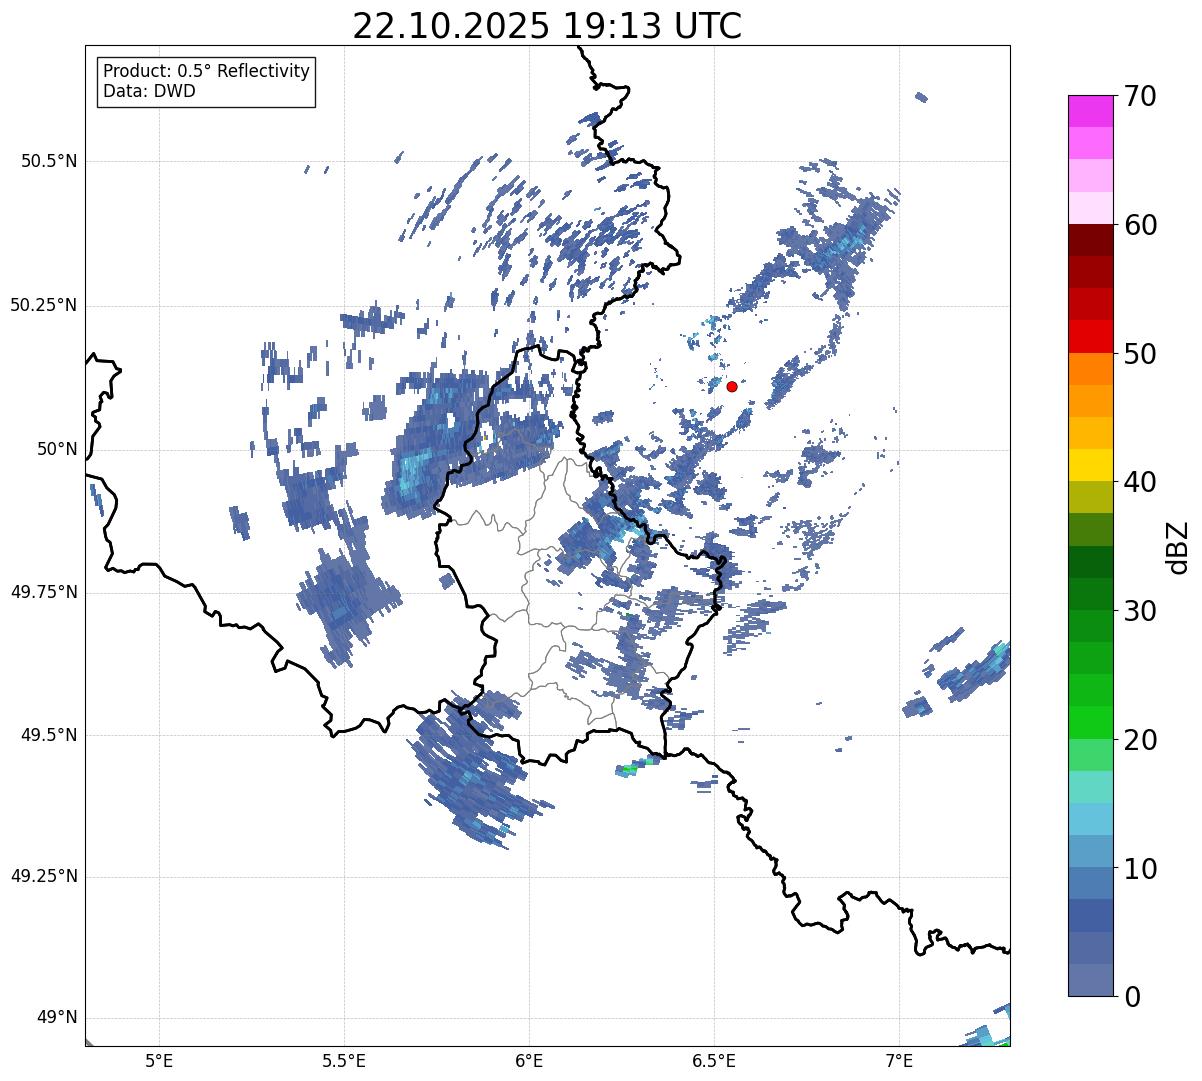Click the yellow colorbar segment above 40
The height and width of the screenshot is (1081, 1202).
click(x=1091, y=465)
